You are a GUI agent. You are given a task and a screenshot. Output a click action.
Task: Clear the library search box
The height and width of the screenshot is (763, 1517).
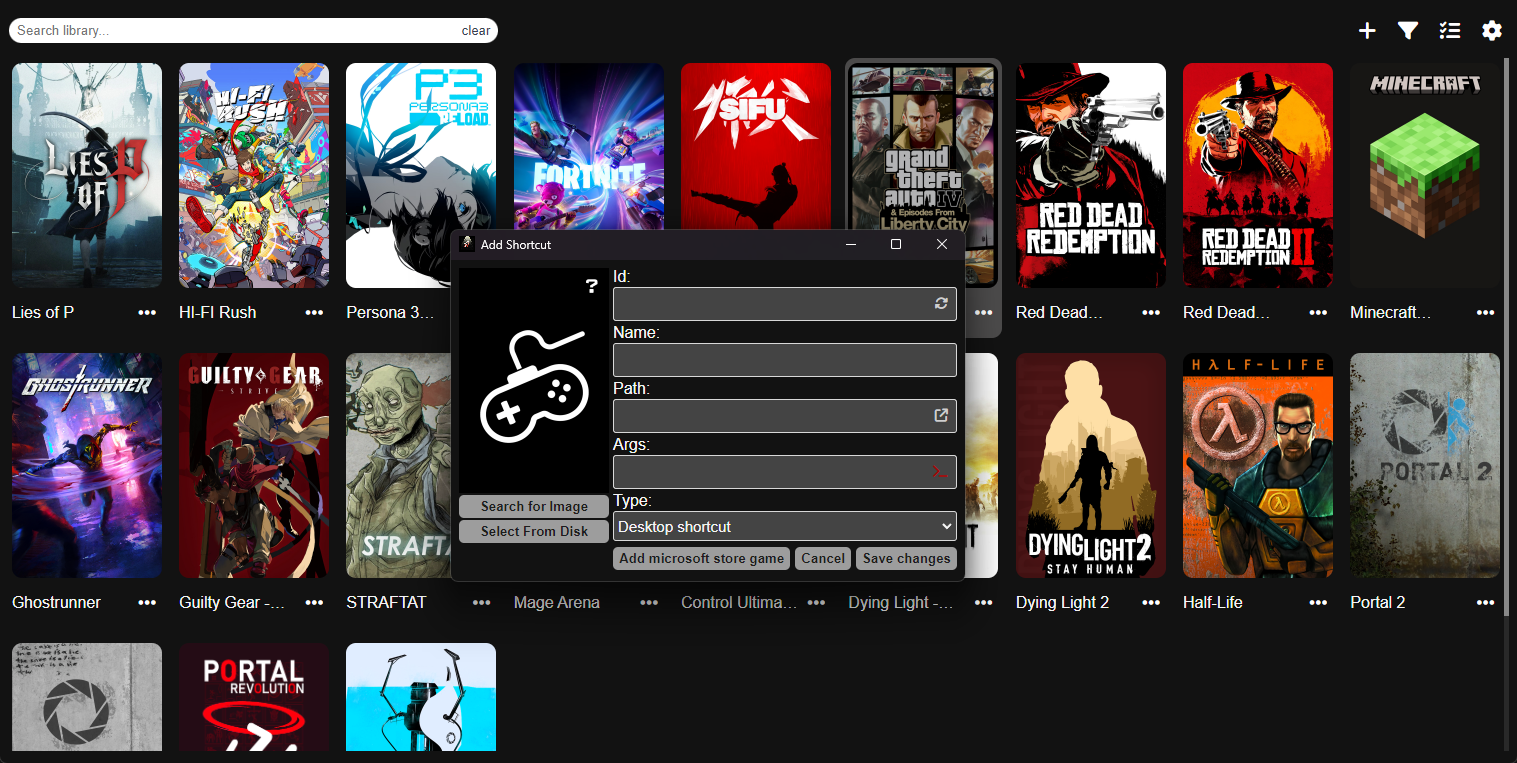(476, 31)
